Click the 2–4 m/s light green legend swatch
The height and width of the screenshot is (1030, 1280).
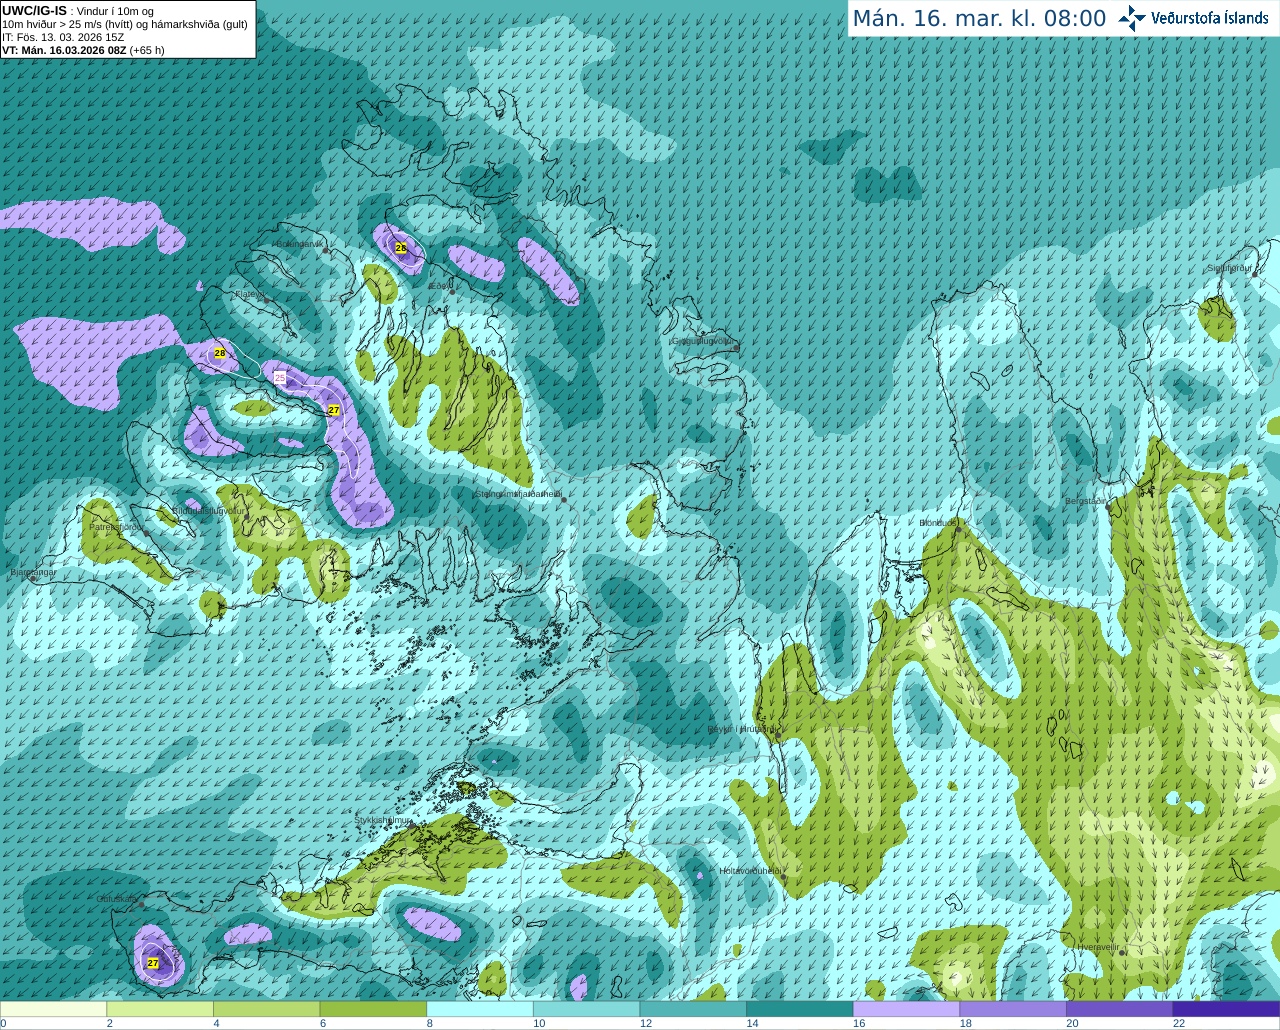pyautogui.click(x=160, y=1009)
